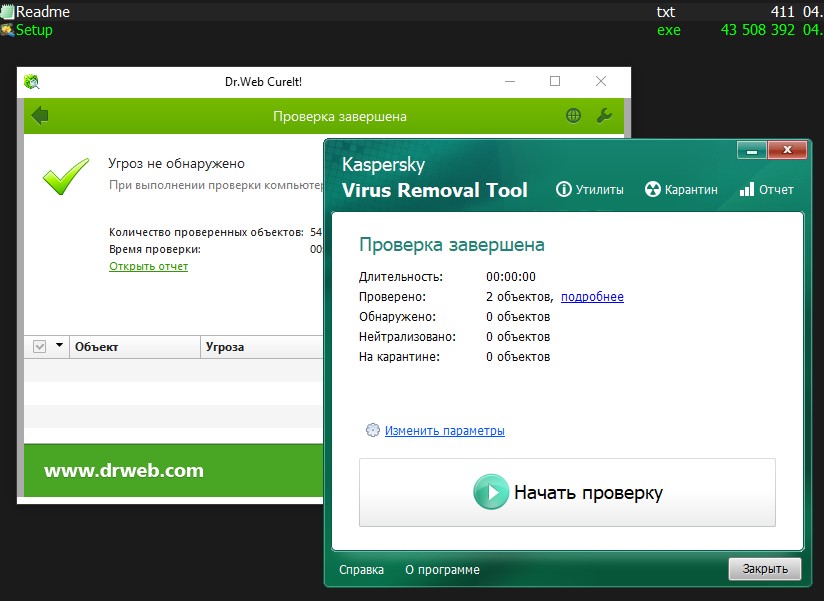
Task: Maximize the Dr.Web CureIt window
Action: click(x=555, y=81)
